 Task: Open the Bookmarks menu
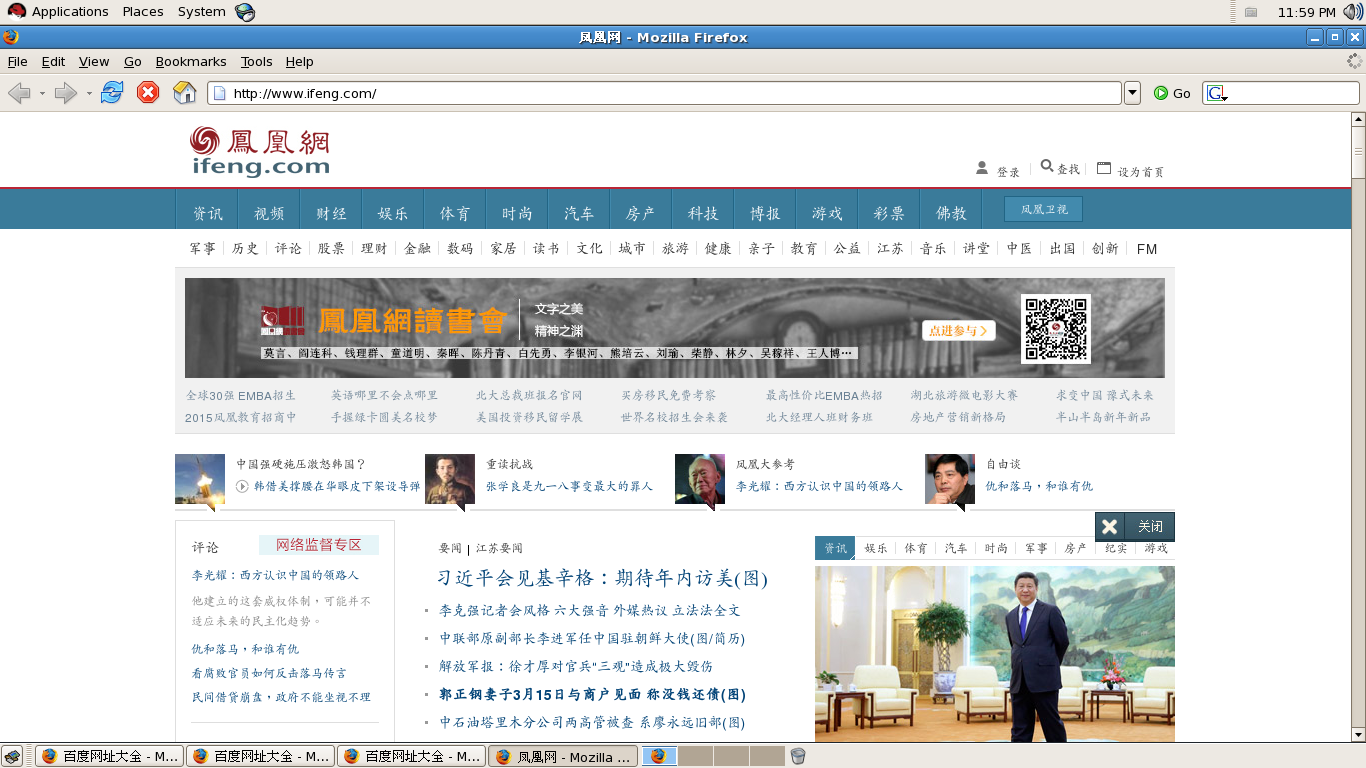tap(191, 61)
